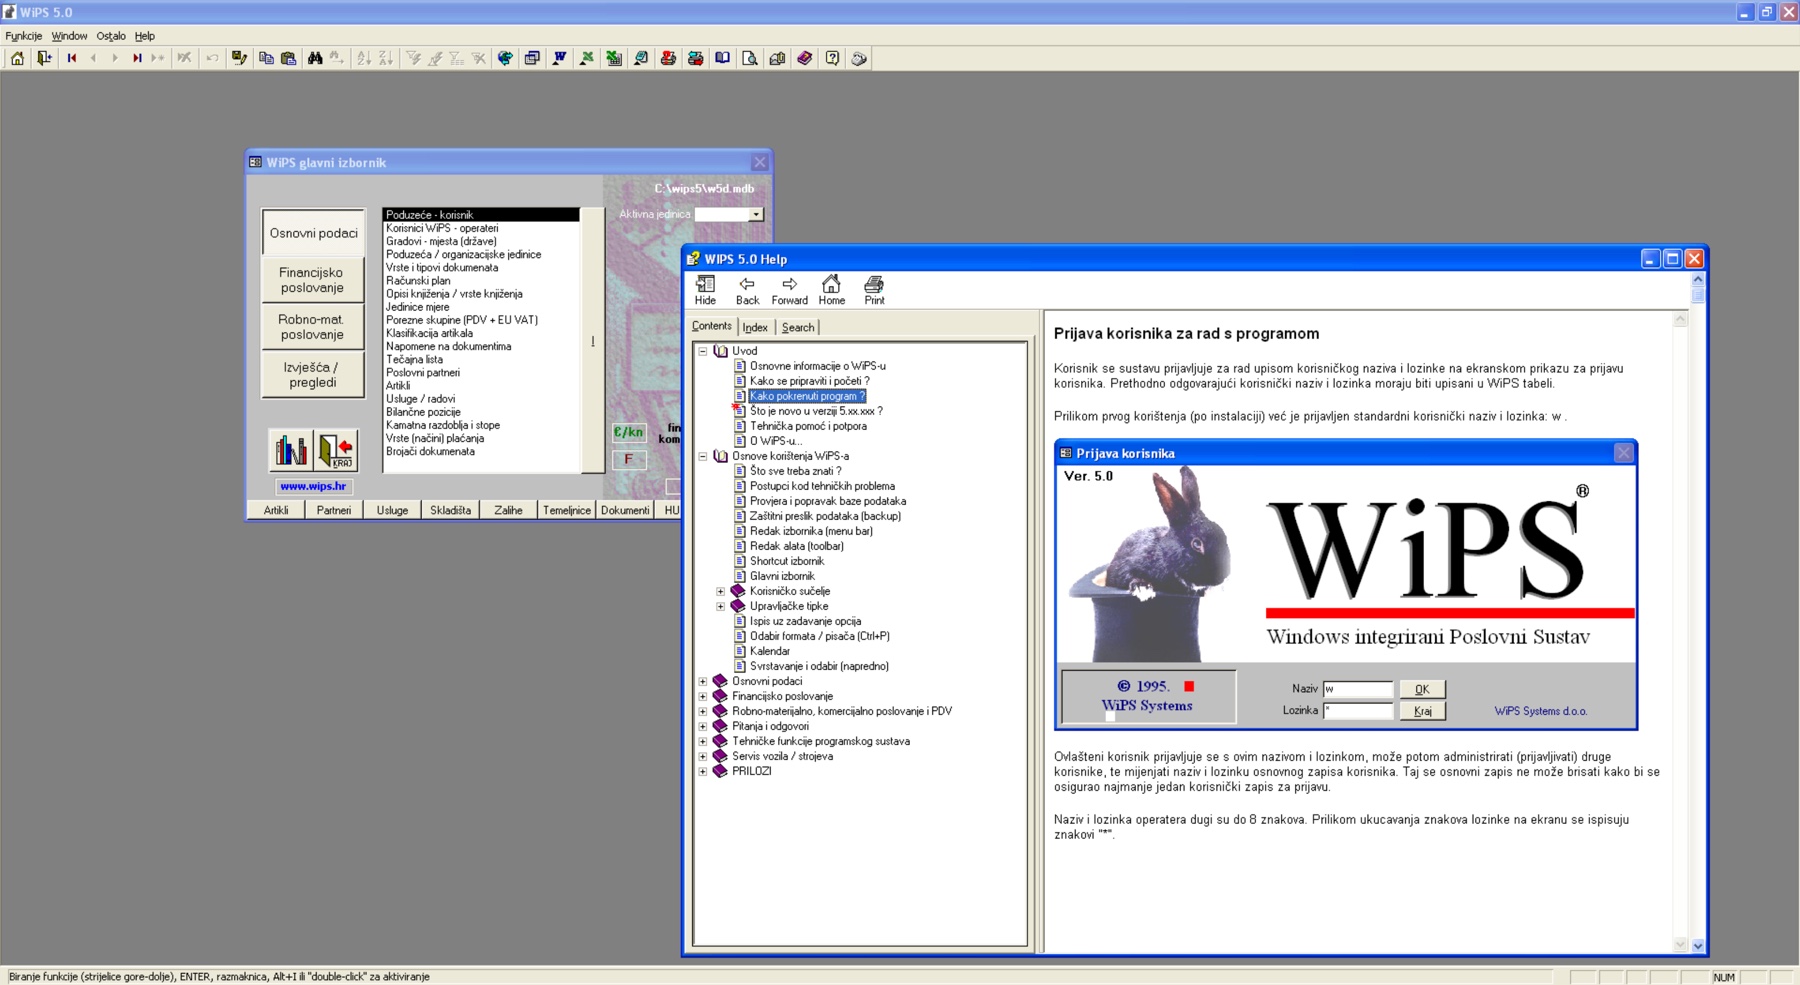Expand the Osnovni podaci help topic
The width and height of the screenshot is (1800, 985).
[703, 681]
